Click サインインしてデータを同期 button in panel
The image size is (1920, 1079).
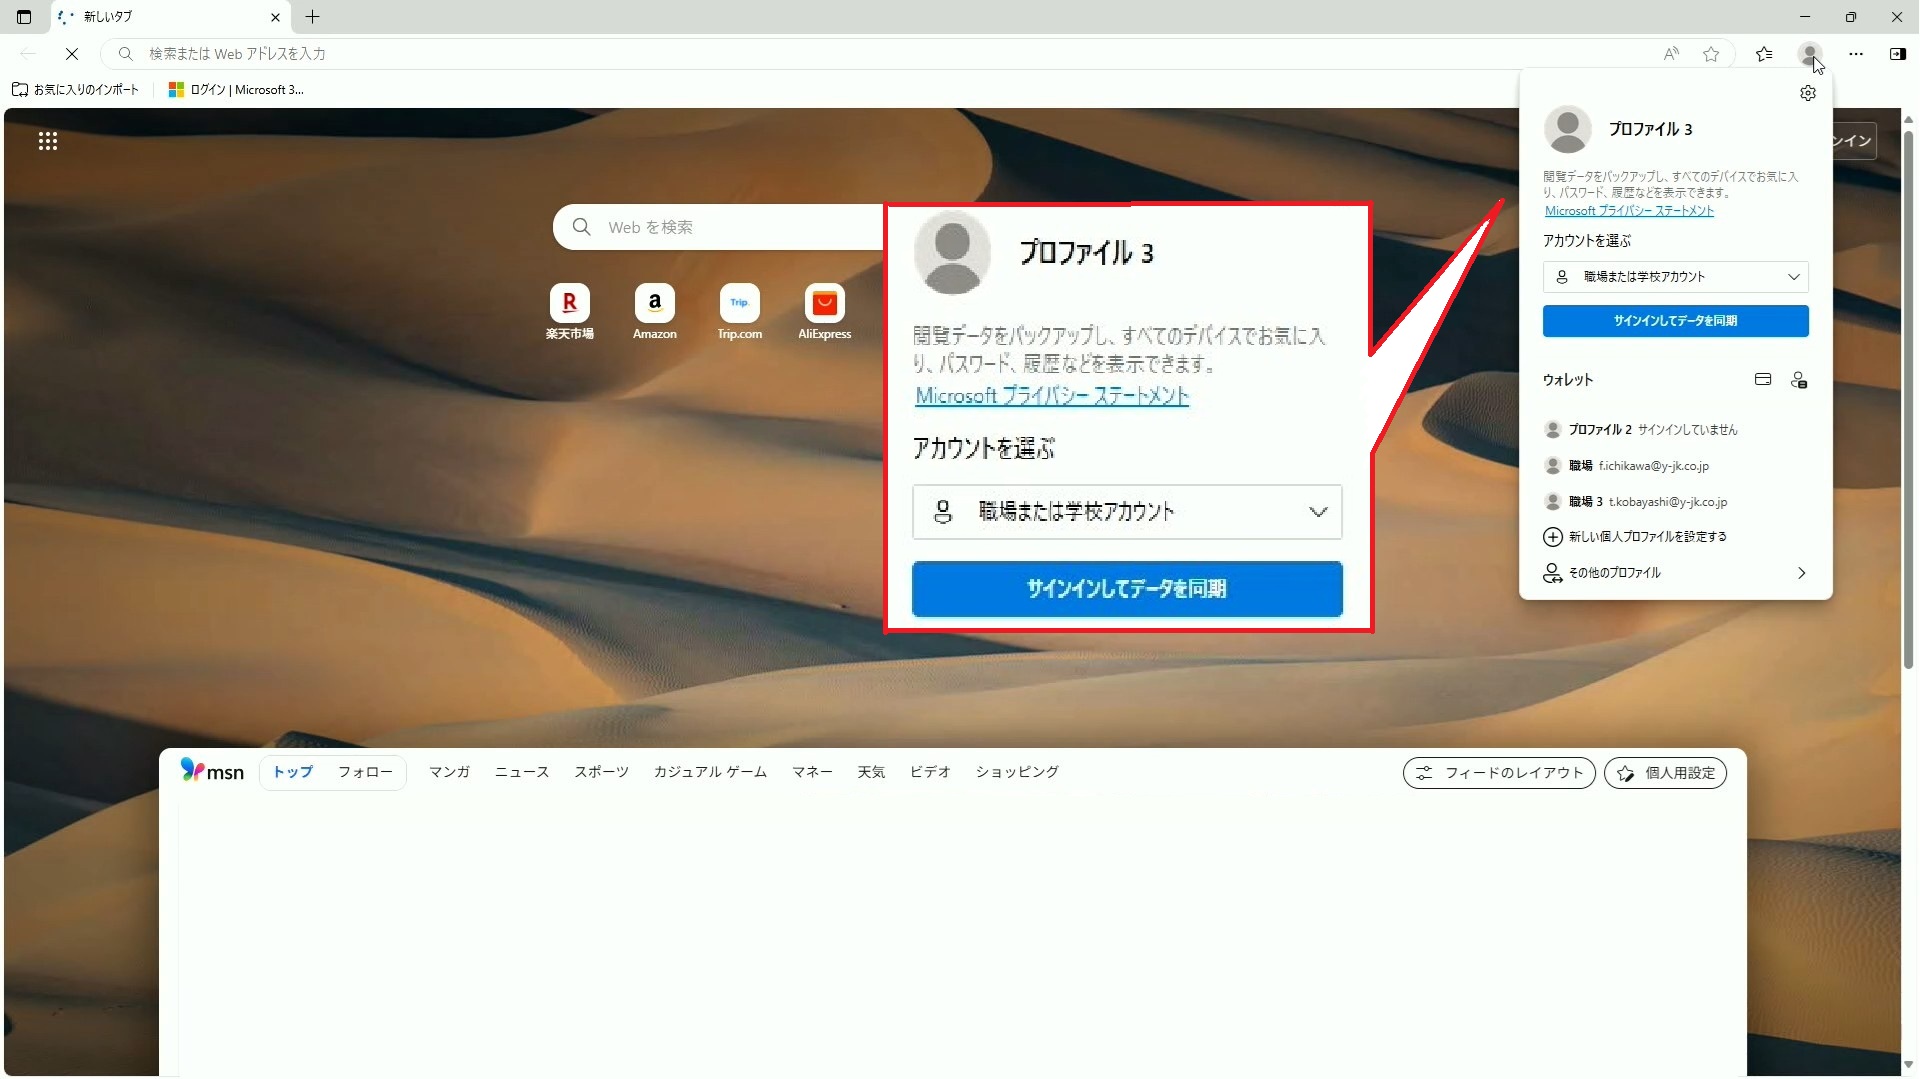tap(1675, 321)
